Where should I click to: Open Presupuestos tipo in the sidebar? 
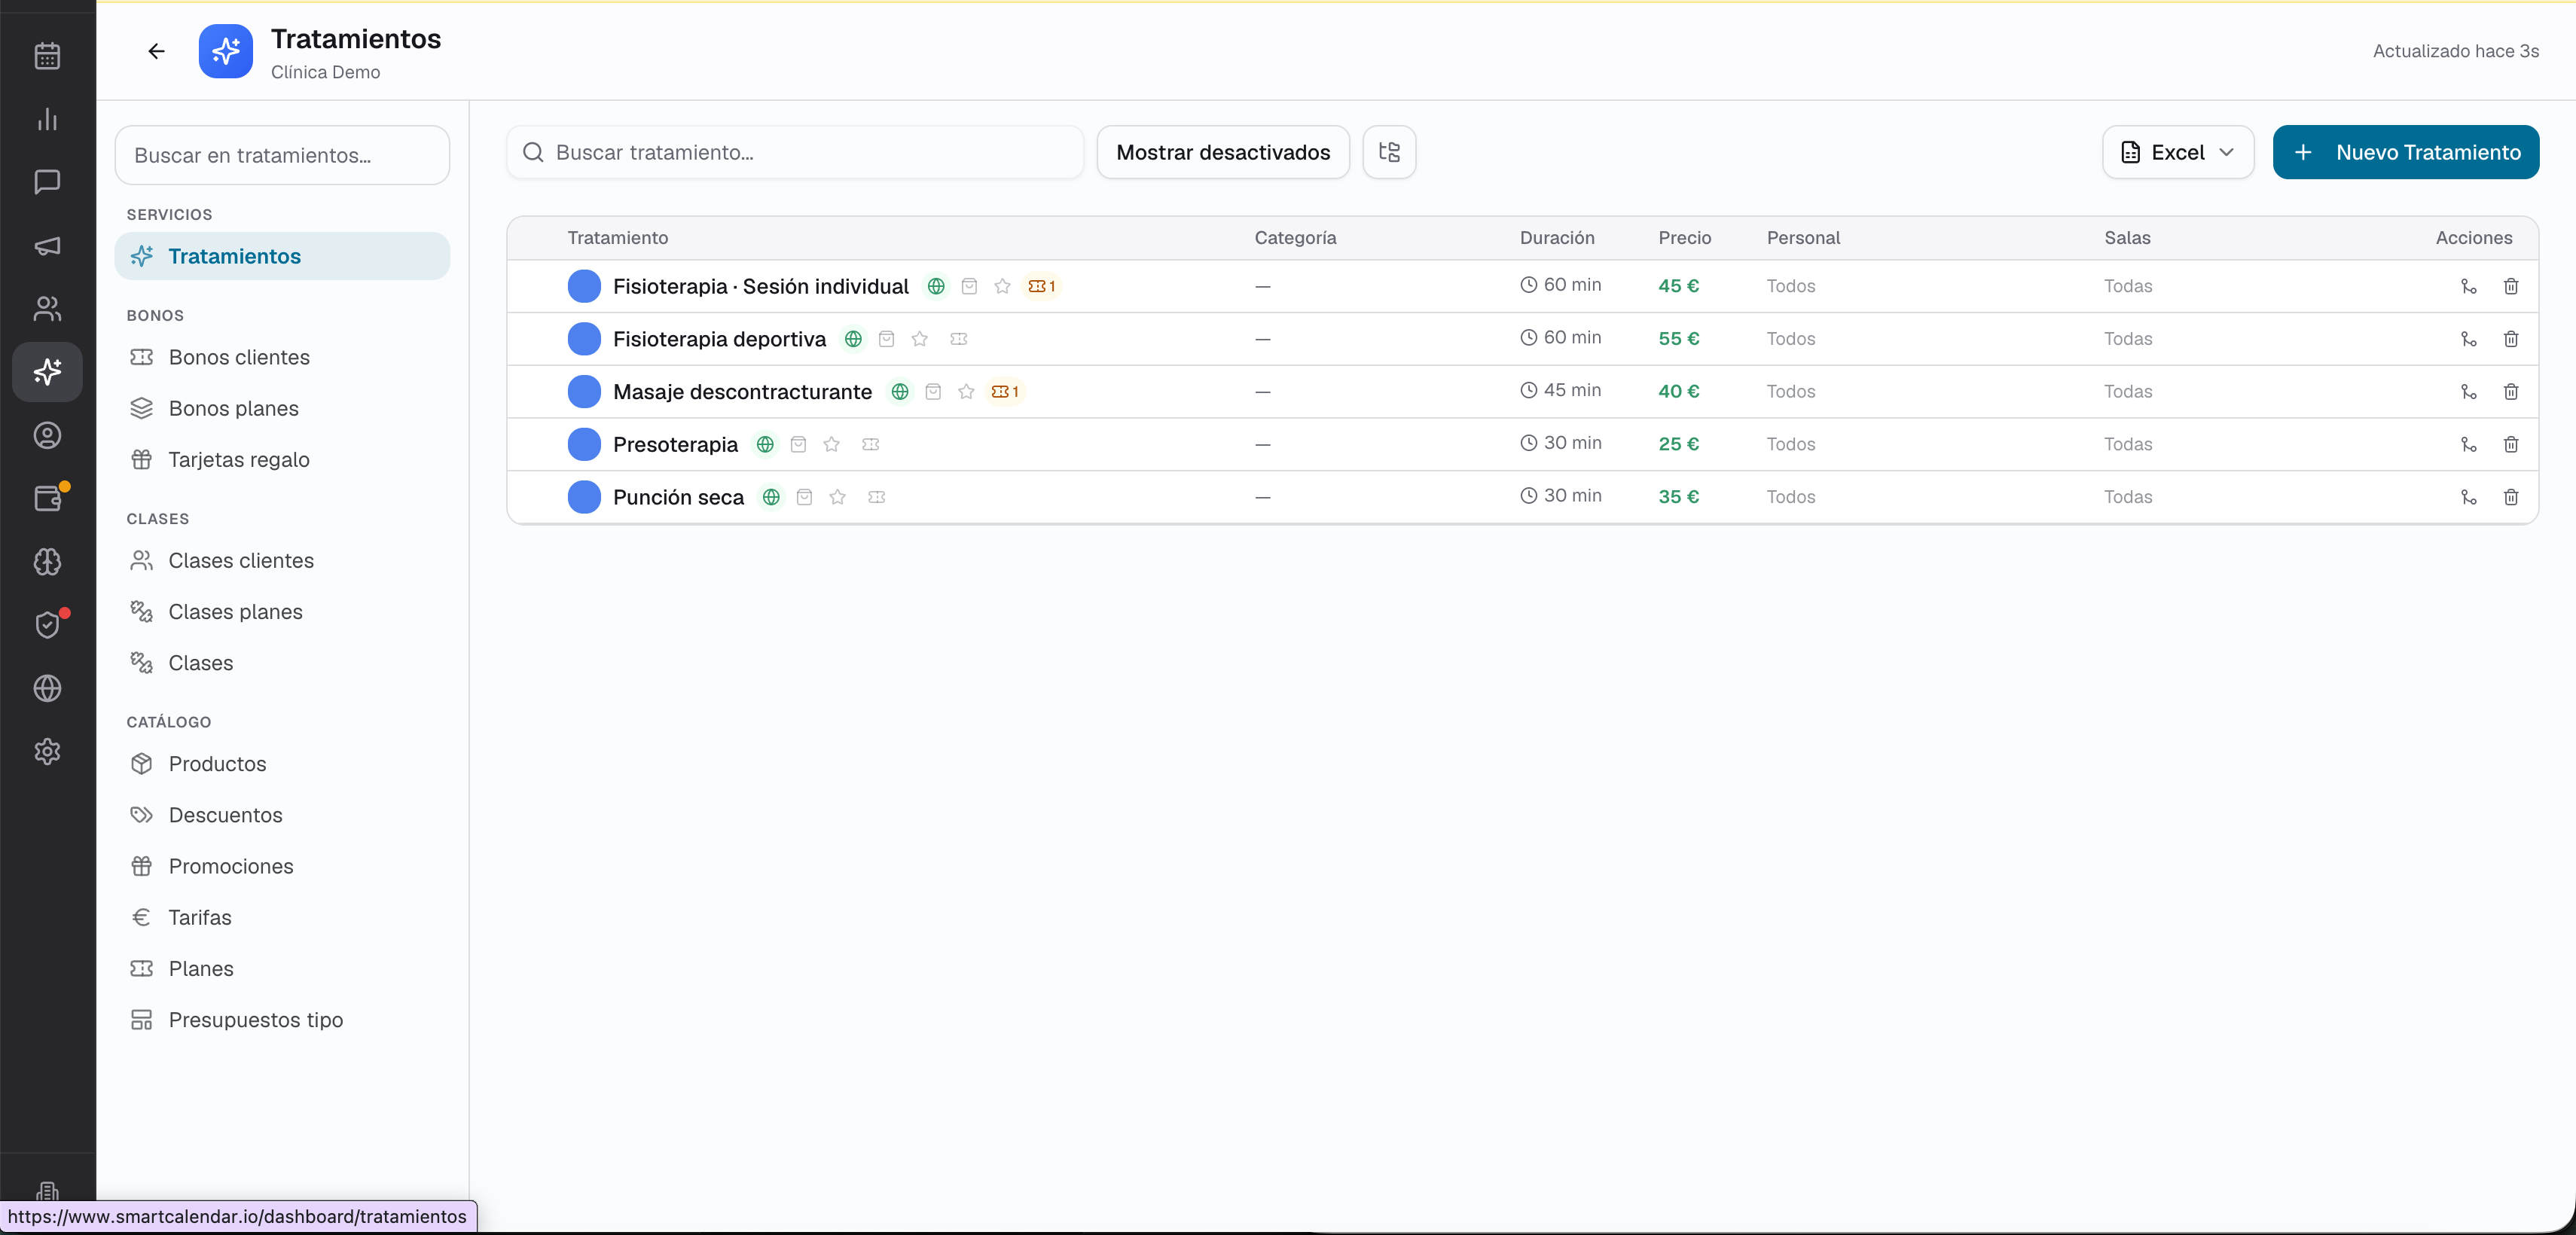point(282,1020)
